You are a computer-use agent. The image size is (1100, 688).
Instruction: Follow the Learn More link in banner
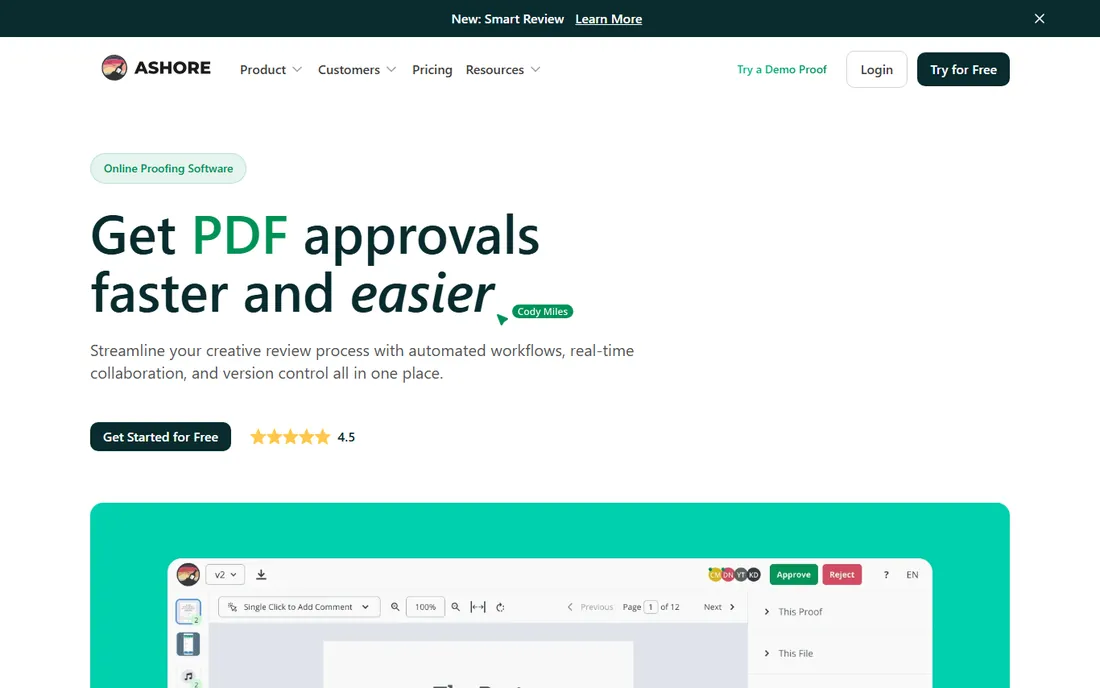click(608, 19)
